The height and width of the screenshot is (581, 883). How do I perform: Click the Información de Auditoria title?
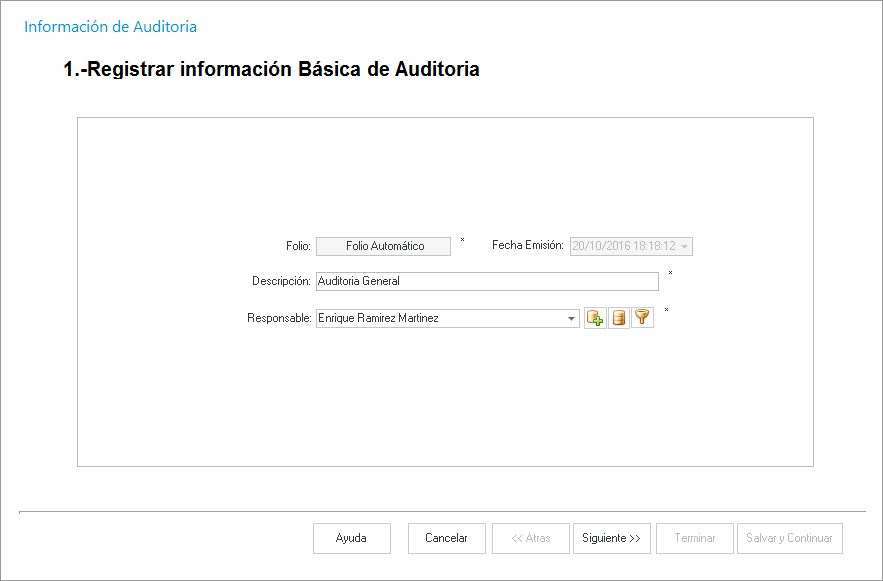(110, 27)
